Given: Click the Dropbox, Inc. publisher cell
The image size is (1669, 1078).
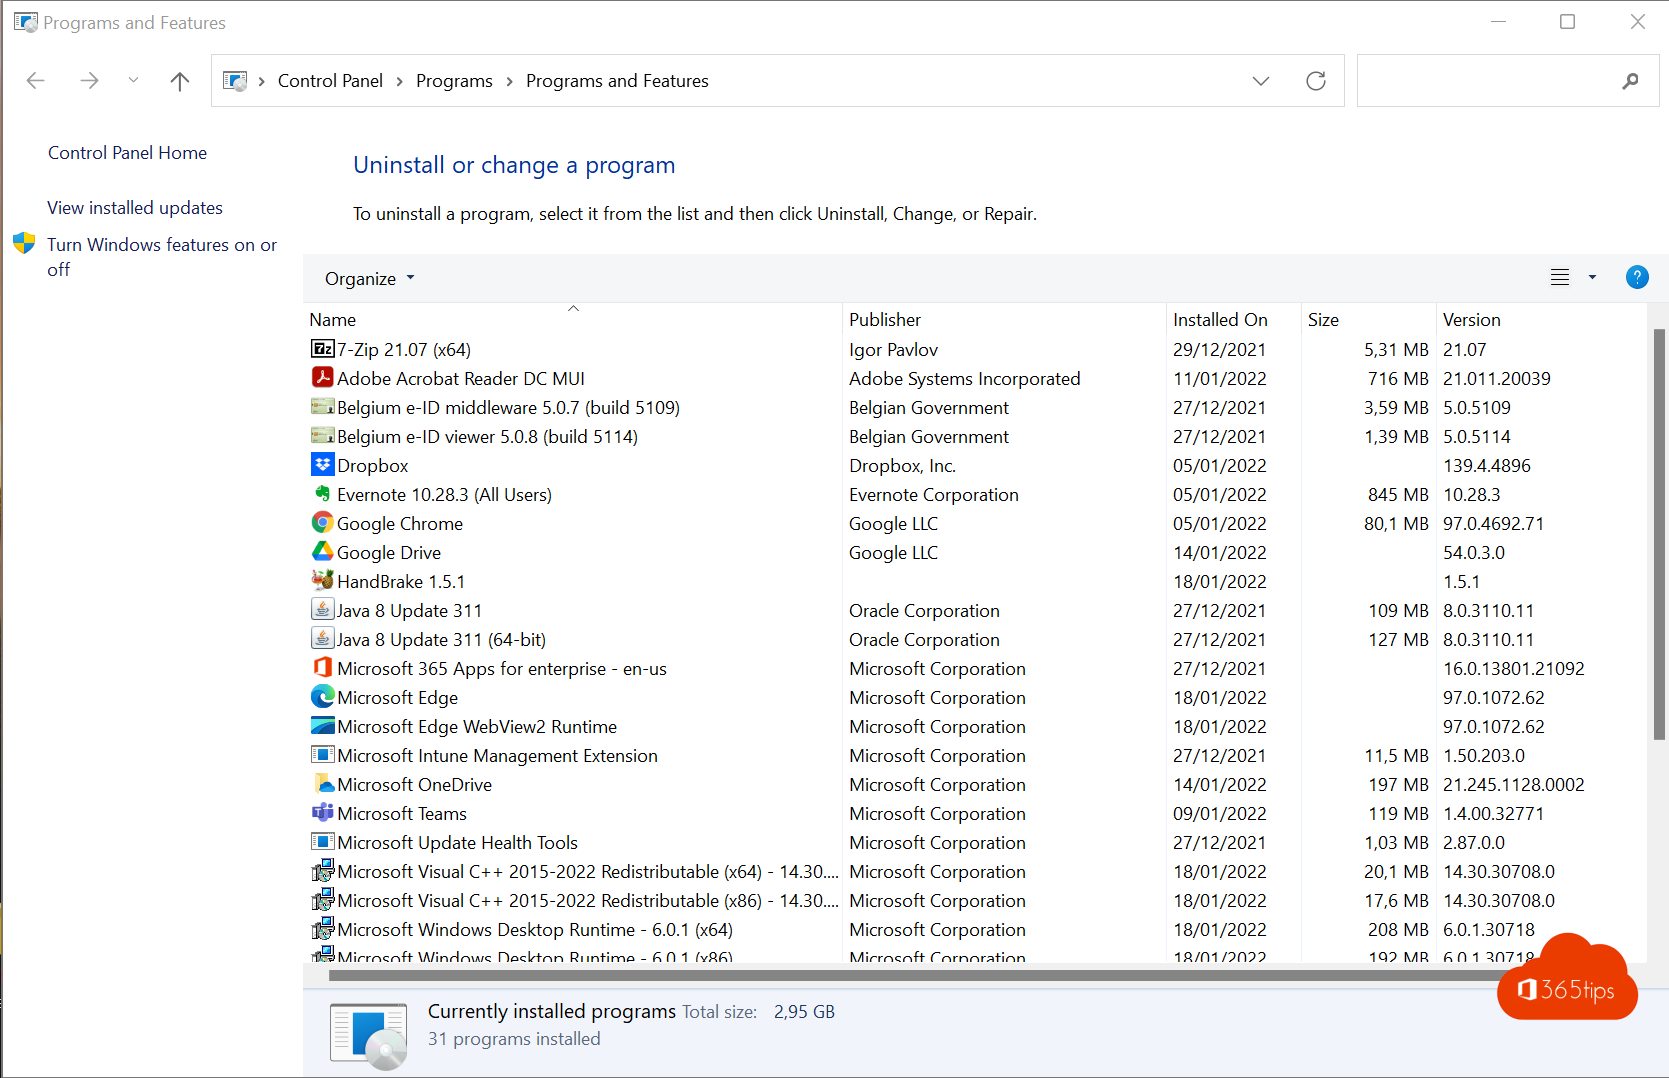Looking at the screenshot, I should click(902, 466).
